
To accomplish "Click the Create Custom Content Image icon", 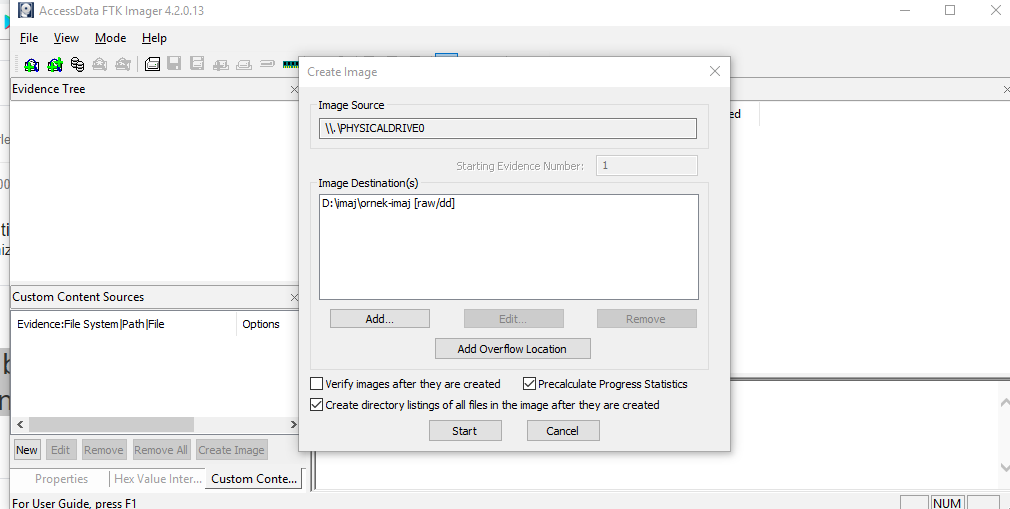I will pos(243,64).
